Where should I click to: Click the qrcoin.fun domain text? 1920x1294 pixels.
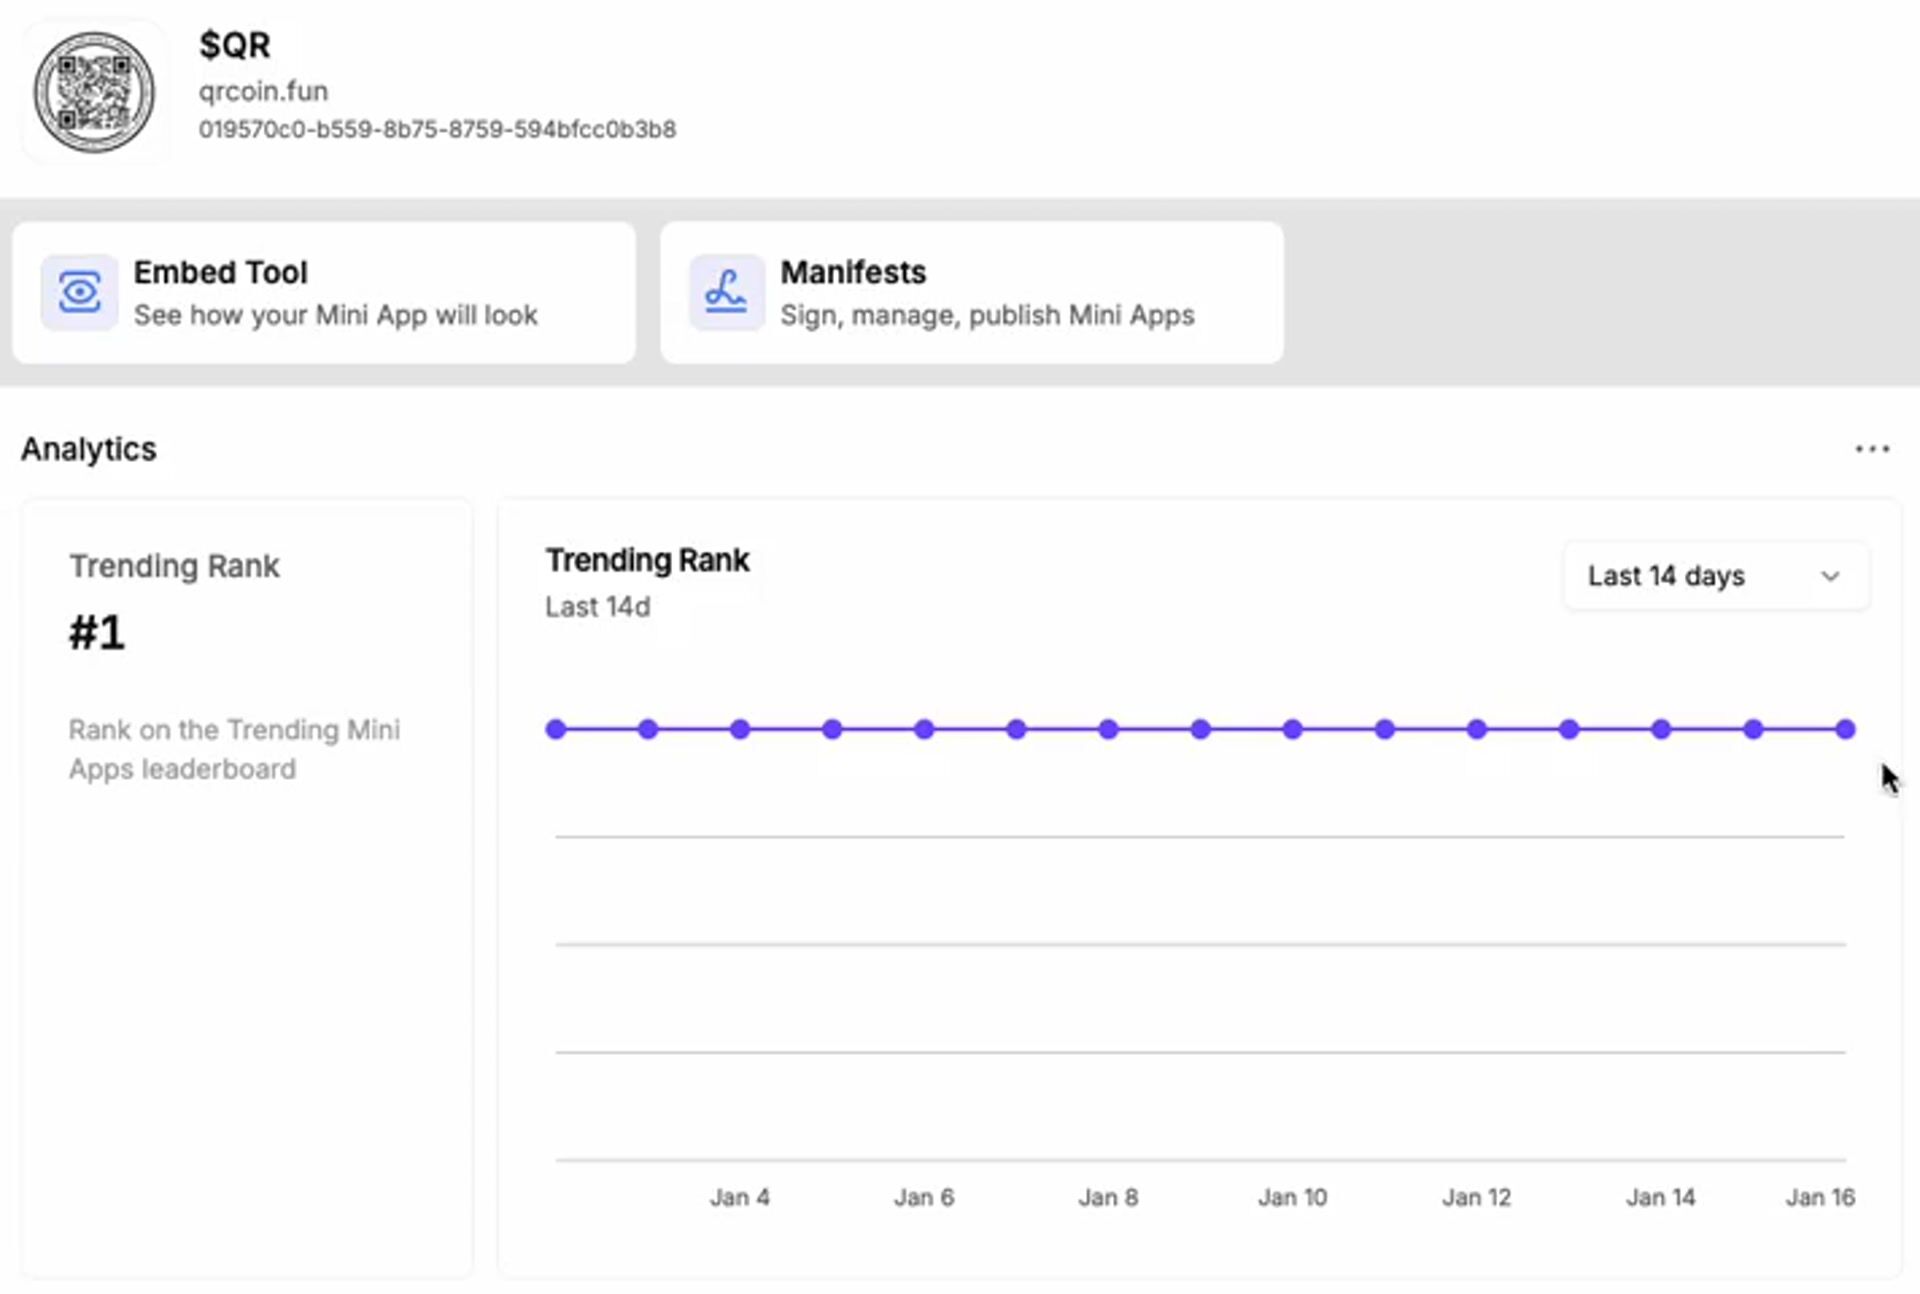[263, 91]
